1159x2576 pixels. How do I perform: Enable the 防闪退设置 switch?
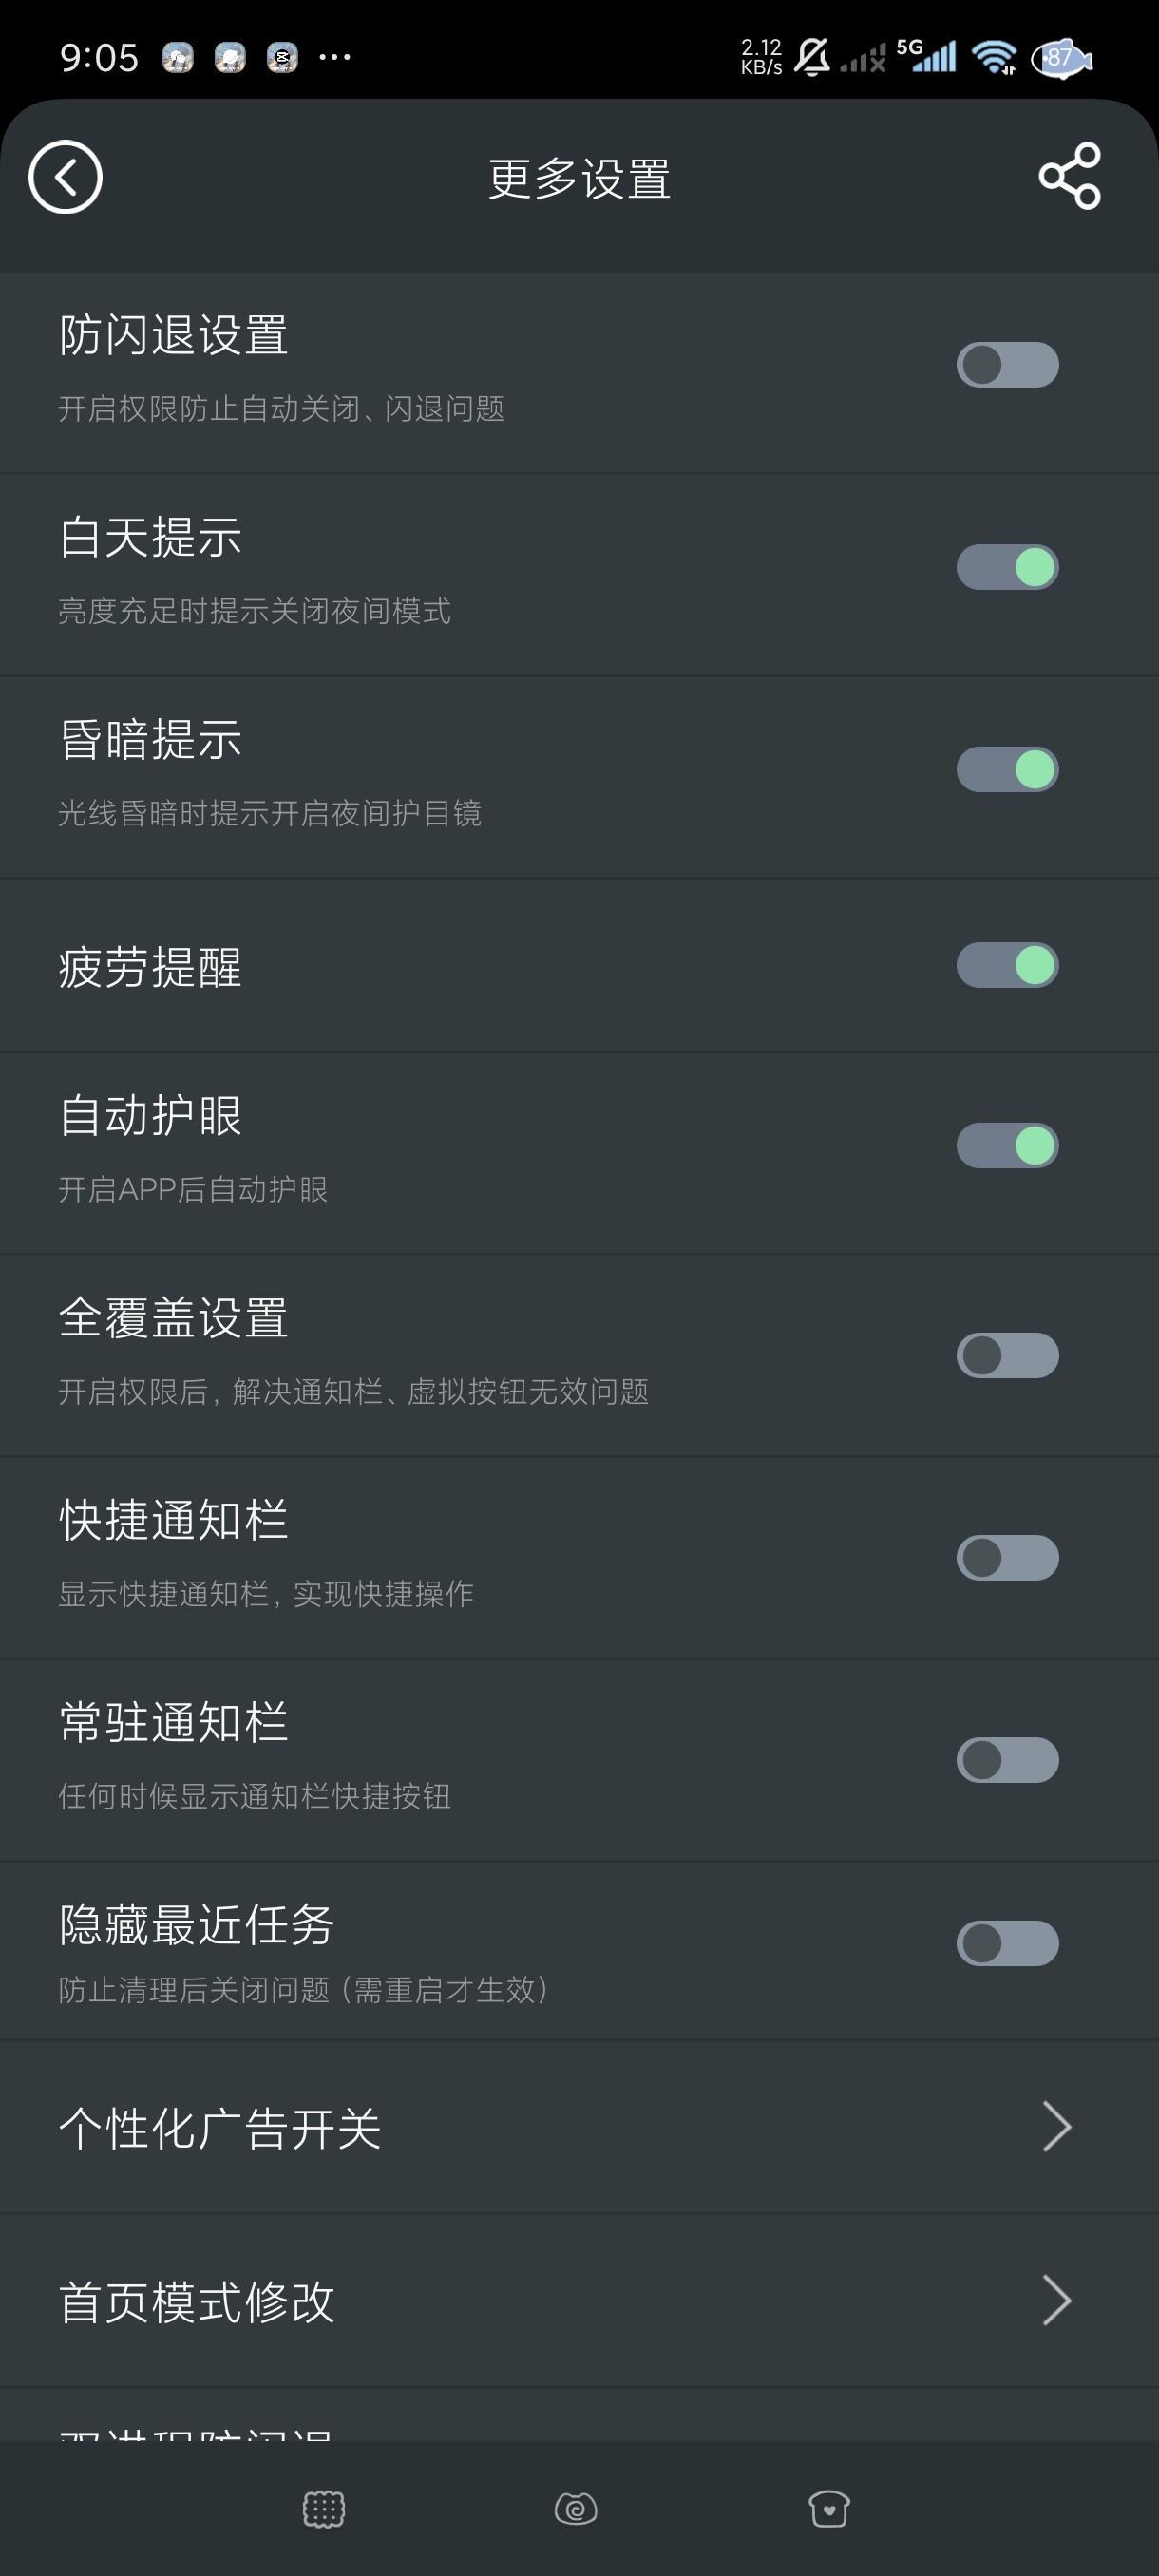pos(1007,365)
